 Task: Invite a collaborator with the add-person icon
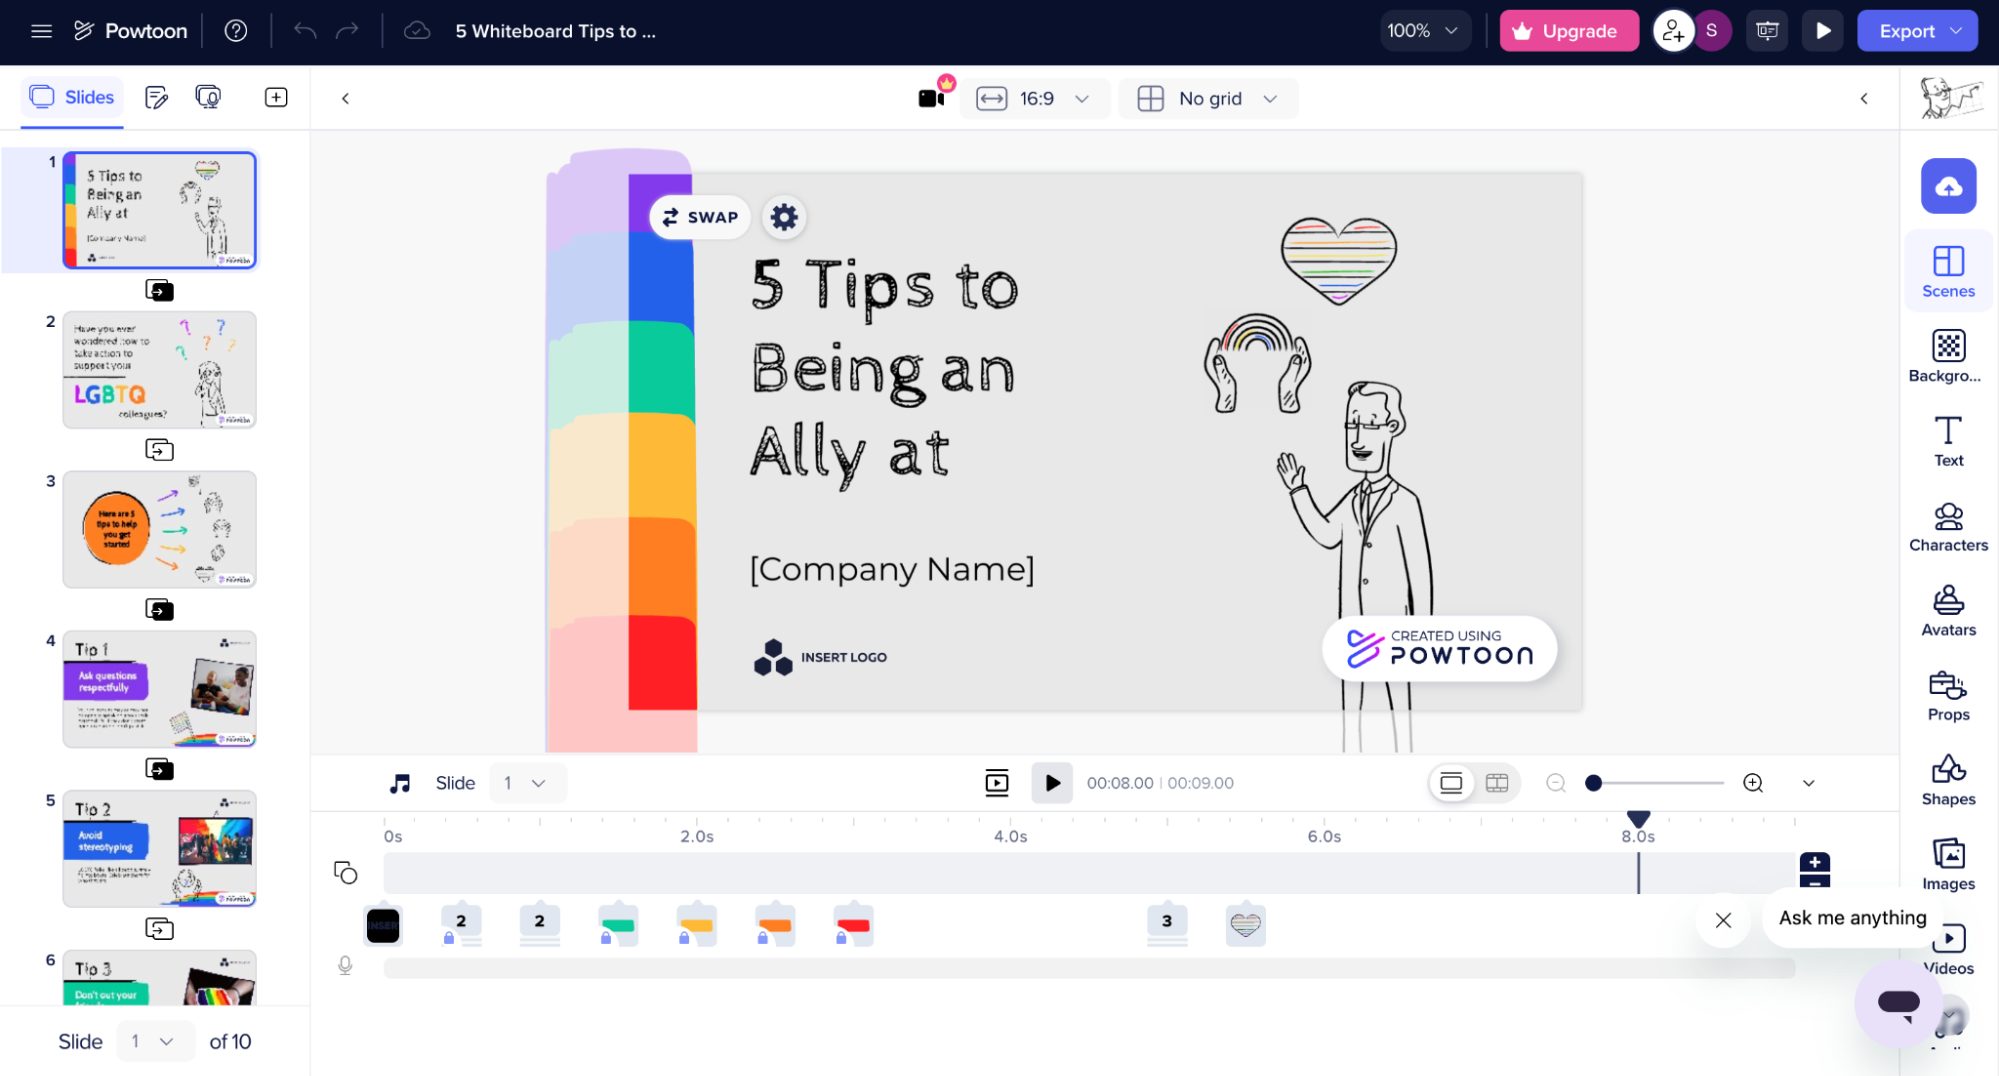[x=1673, y=31]
